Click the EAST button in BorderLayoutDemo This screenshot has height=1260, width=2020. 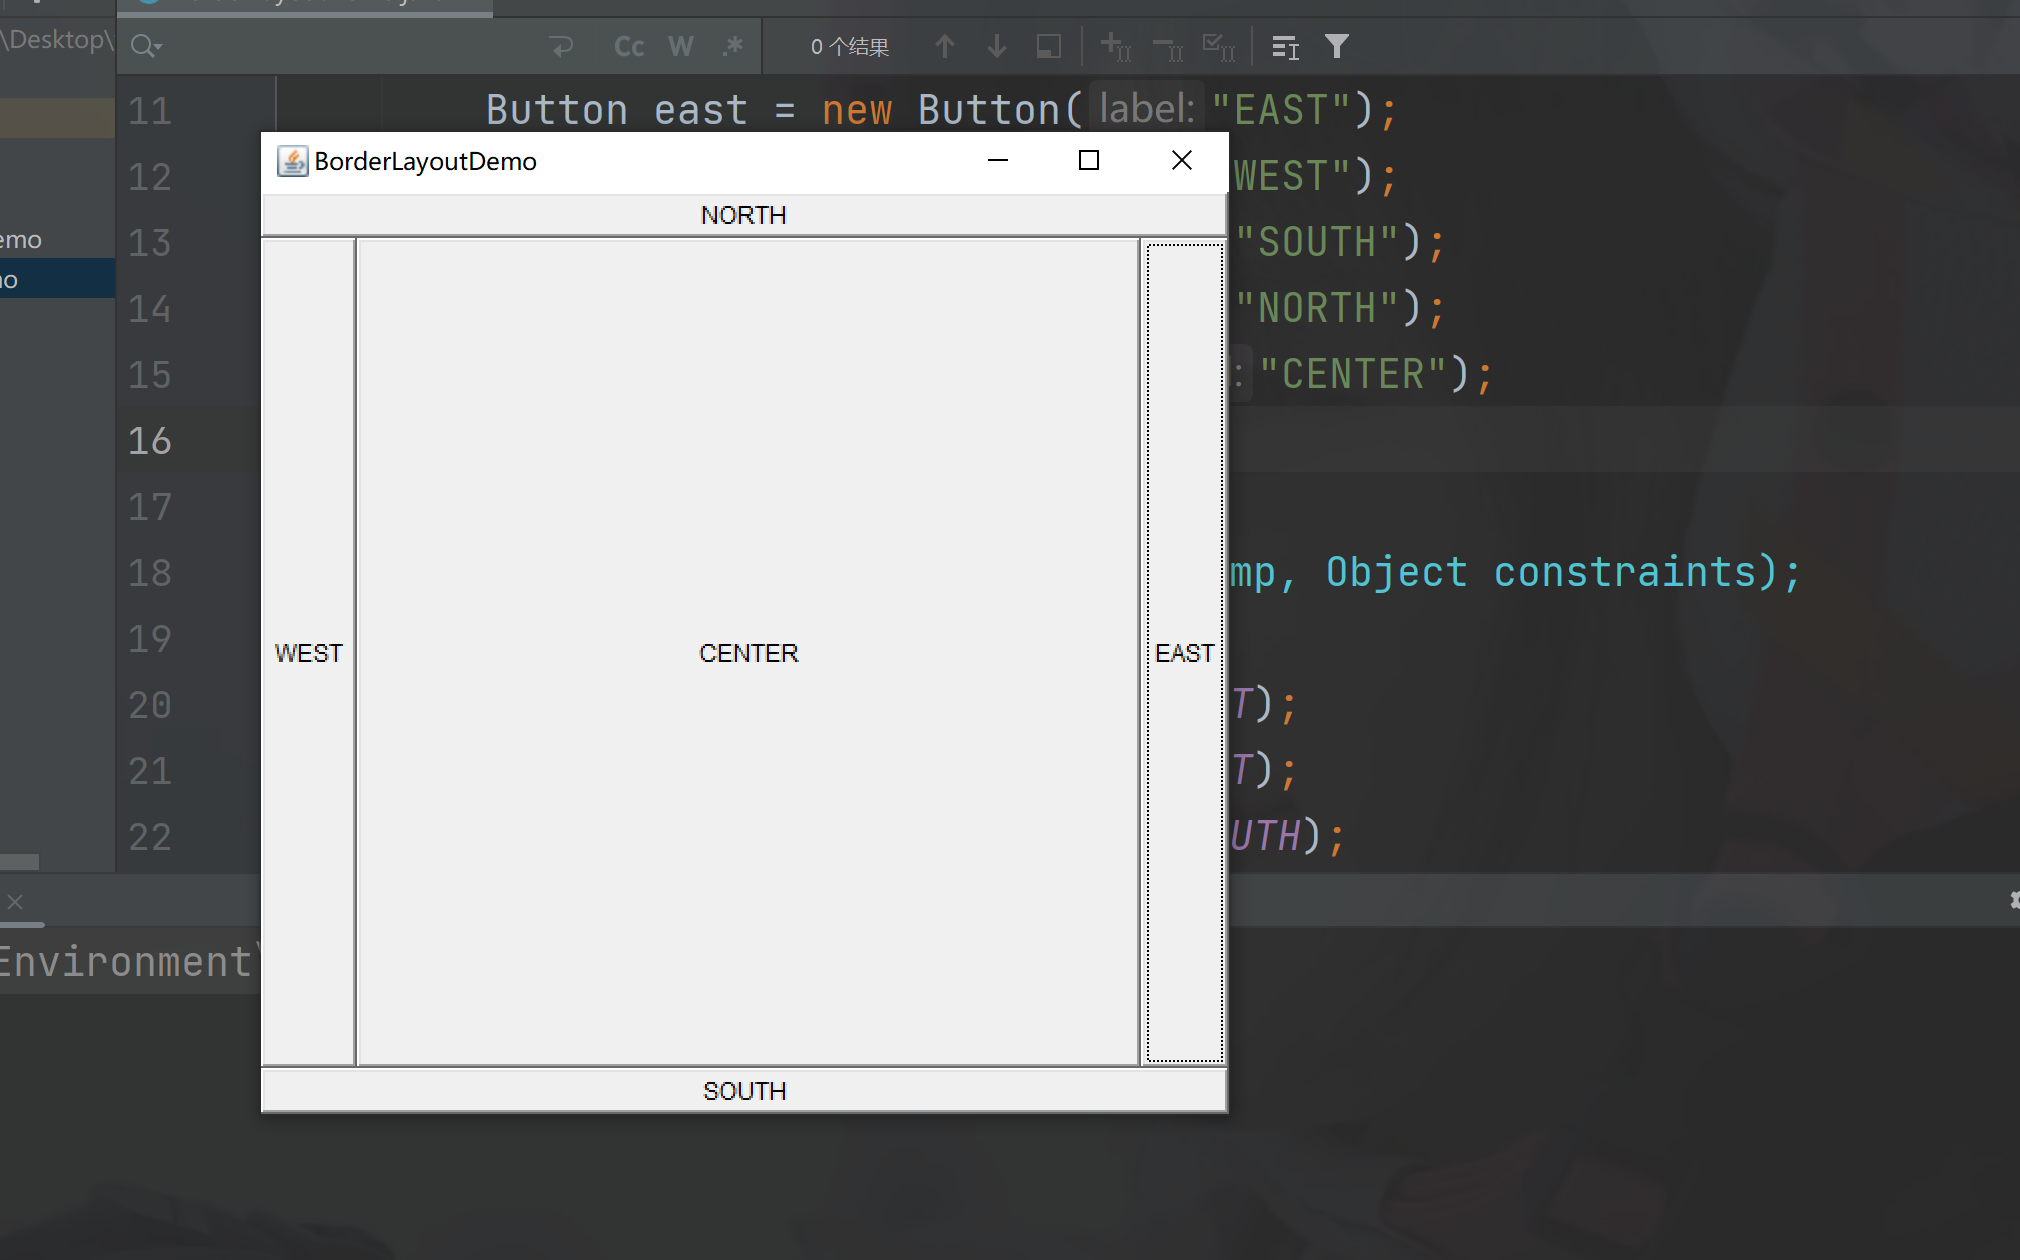coord(1184,652)
